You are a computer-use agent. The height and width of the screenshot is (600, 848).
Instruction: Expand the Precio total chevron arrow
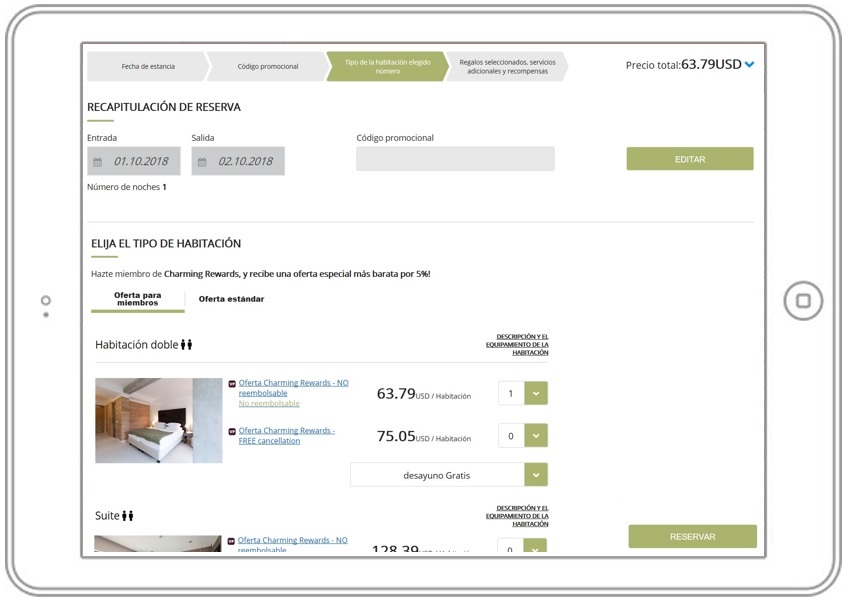750,65
